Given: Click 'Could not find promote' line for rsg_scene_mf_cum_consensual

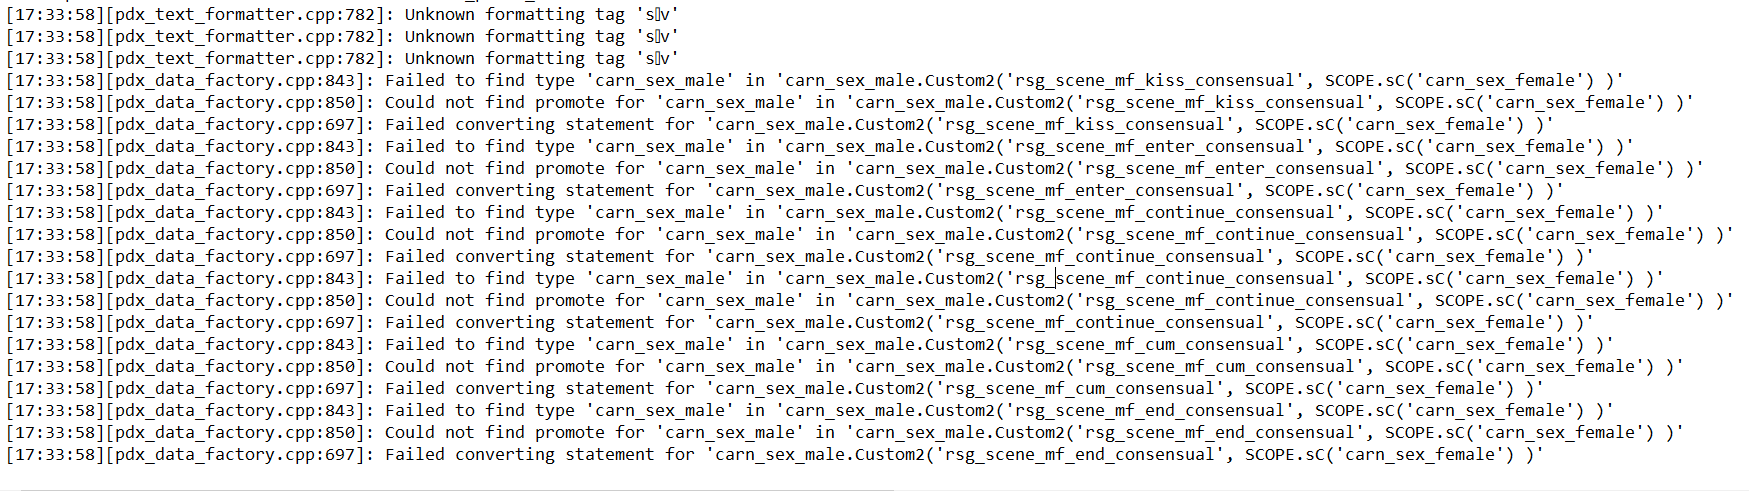Looking at the screenshot, I should pos(845,366).
